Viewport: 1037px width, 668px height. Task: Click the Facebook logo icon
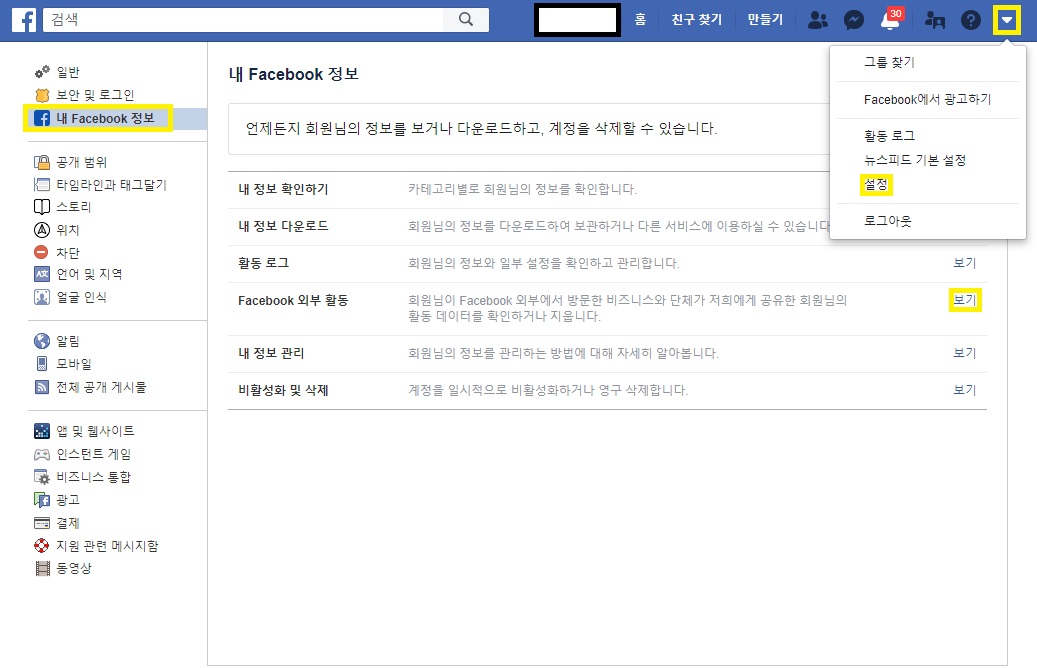point(24,20)
